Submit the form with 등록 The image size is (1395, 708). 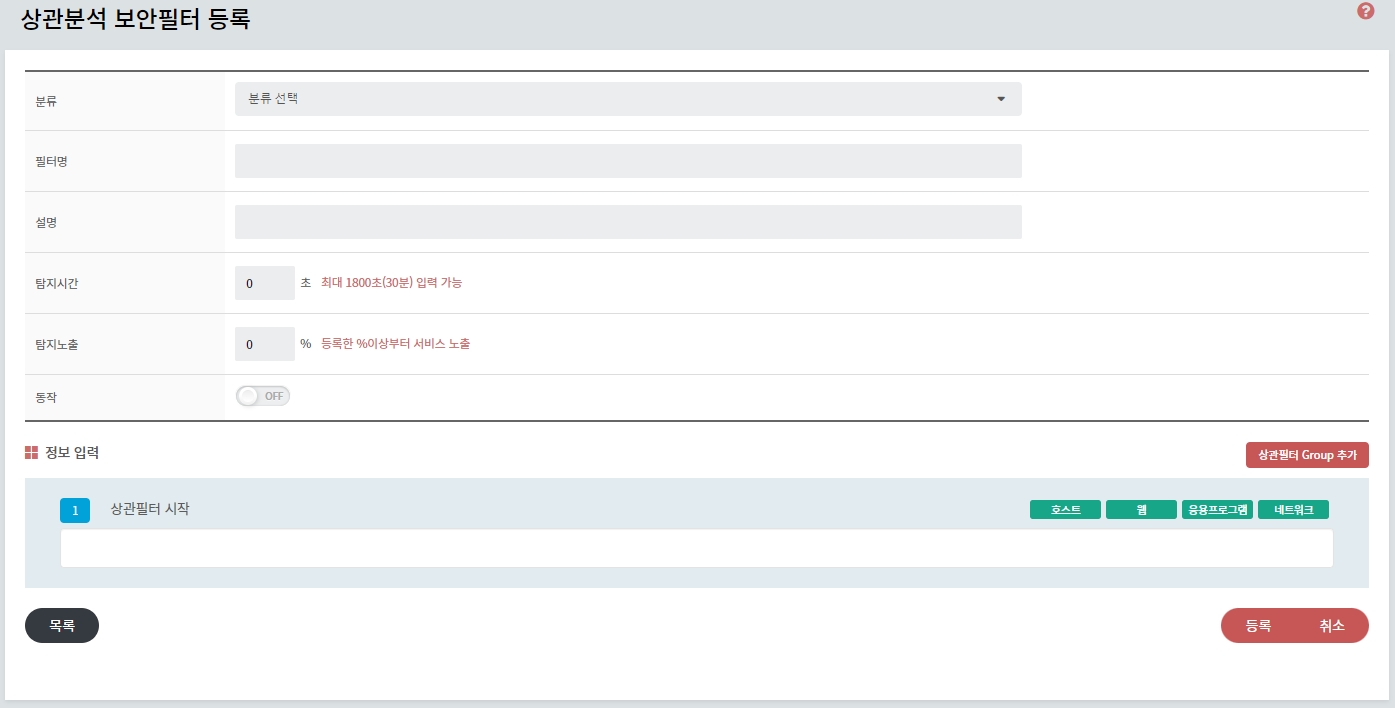[x=1258, y=625]
